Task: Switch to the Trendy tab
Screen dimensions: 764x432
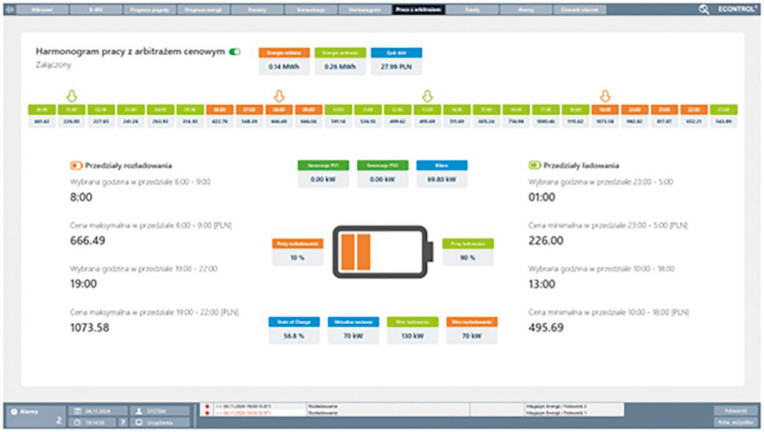Action: click(472, 9)
